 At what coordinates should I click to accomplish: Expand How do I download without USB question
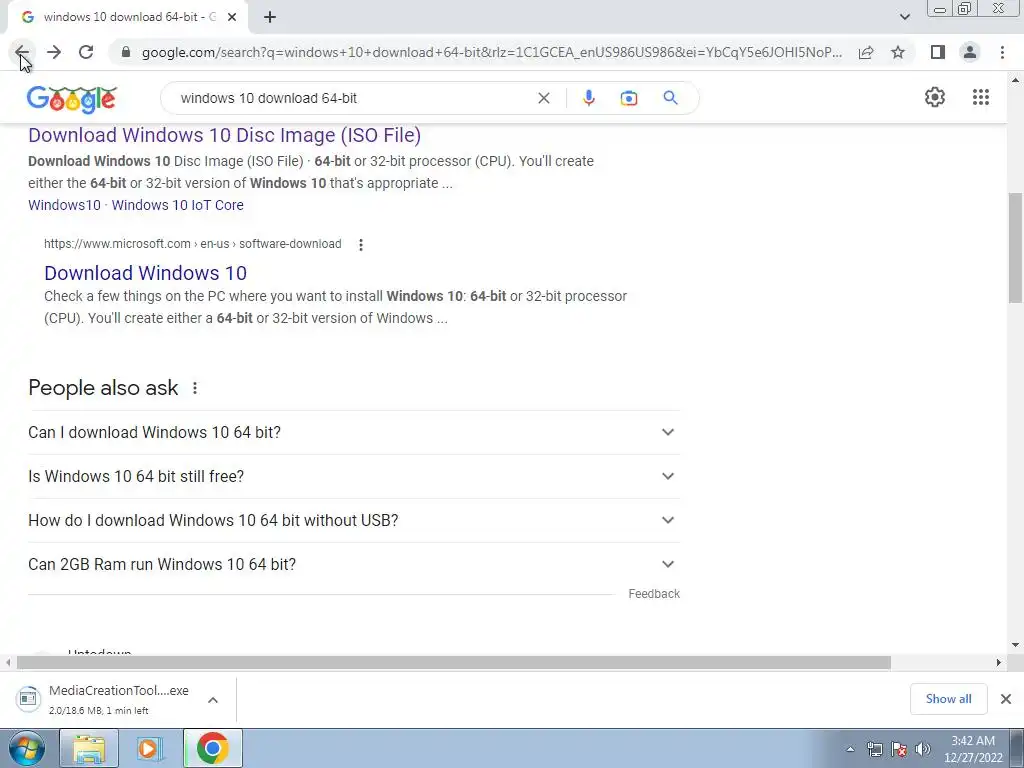pyautogui.click(x=354, y=520)
